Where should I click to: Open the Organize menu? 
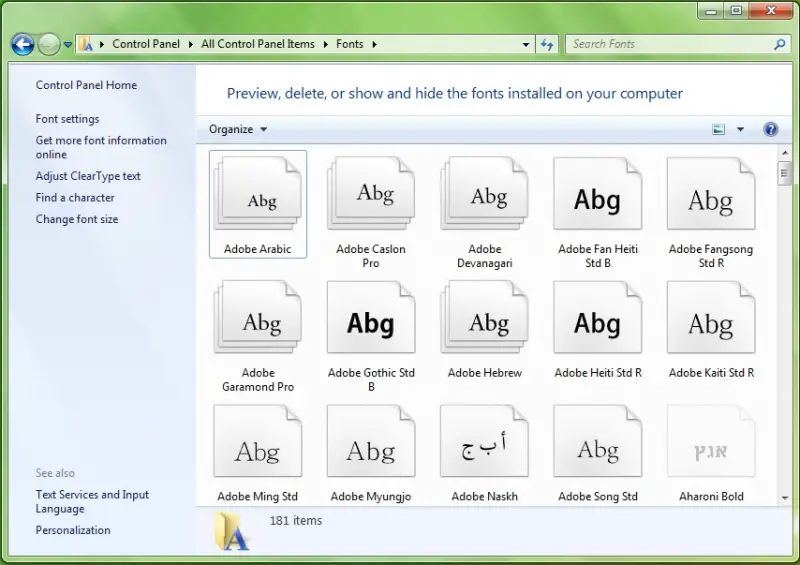coord(238,129)
